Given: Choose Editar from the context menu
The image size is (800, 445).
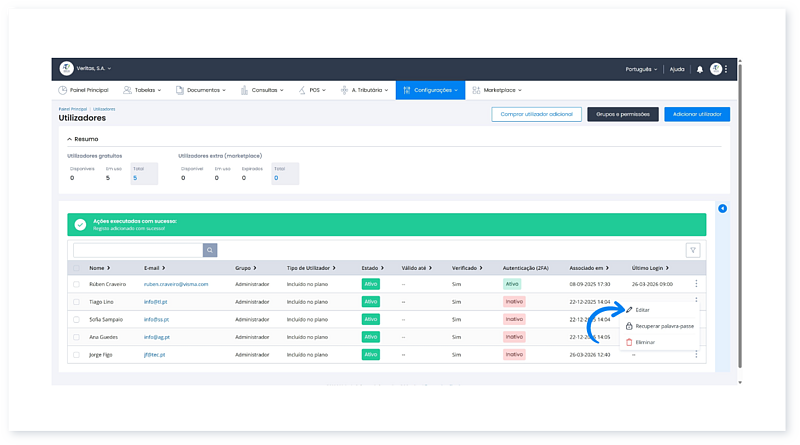Looking at the screenshot, I should point(642,310).
